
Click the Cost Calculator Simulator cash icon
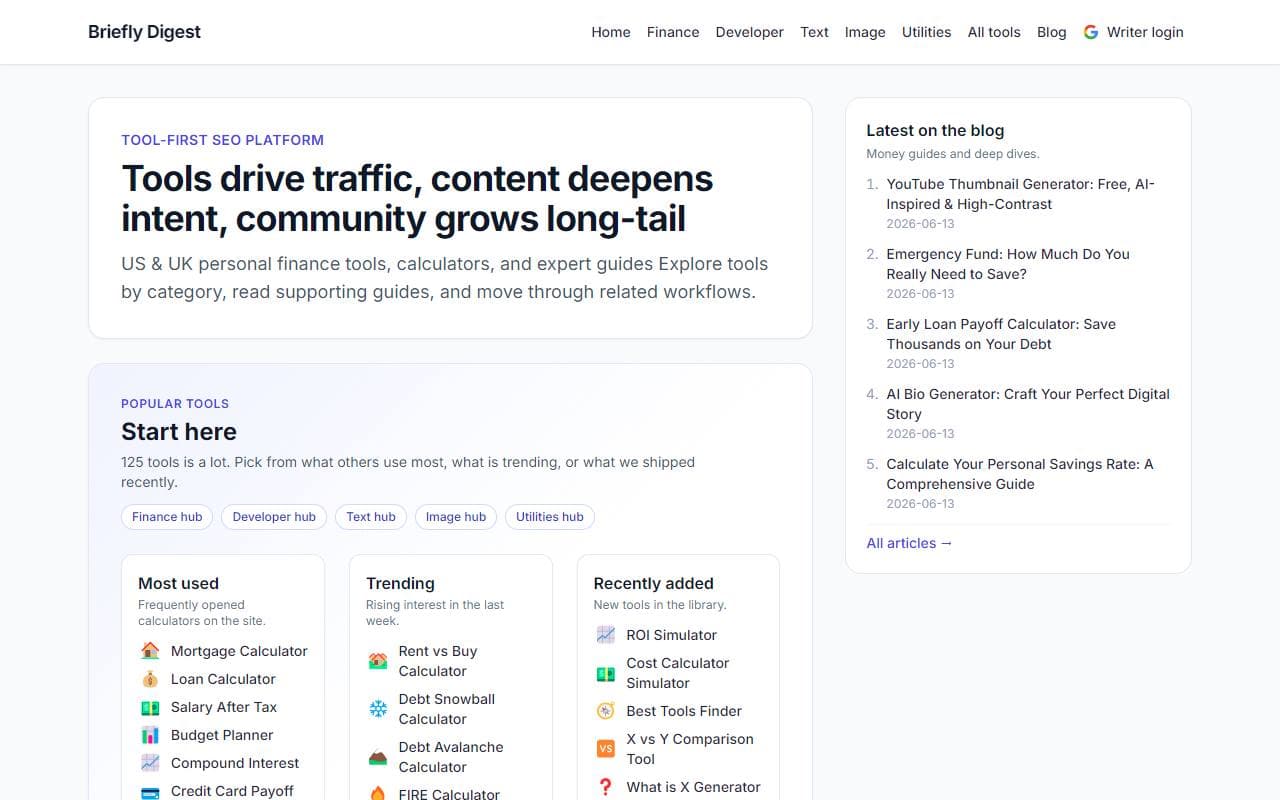(606, 673)
